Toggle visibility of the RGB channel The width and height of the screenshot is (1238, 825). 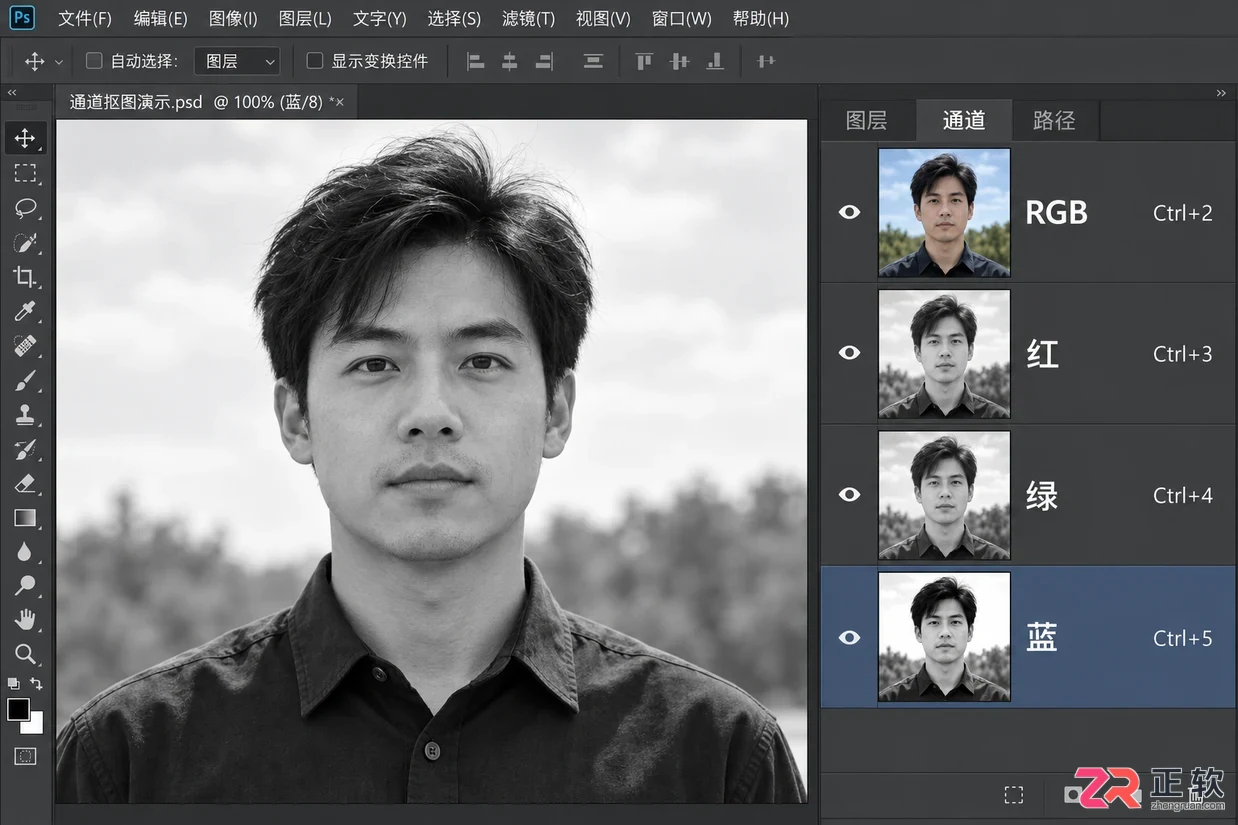click(x=849, y=212)
